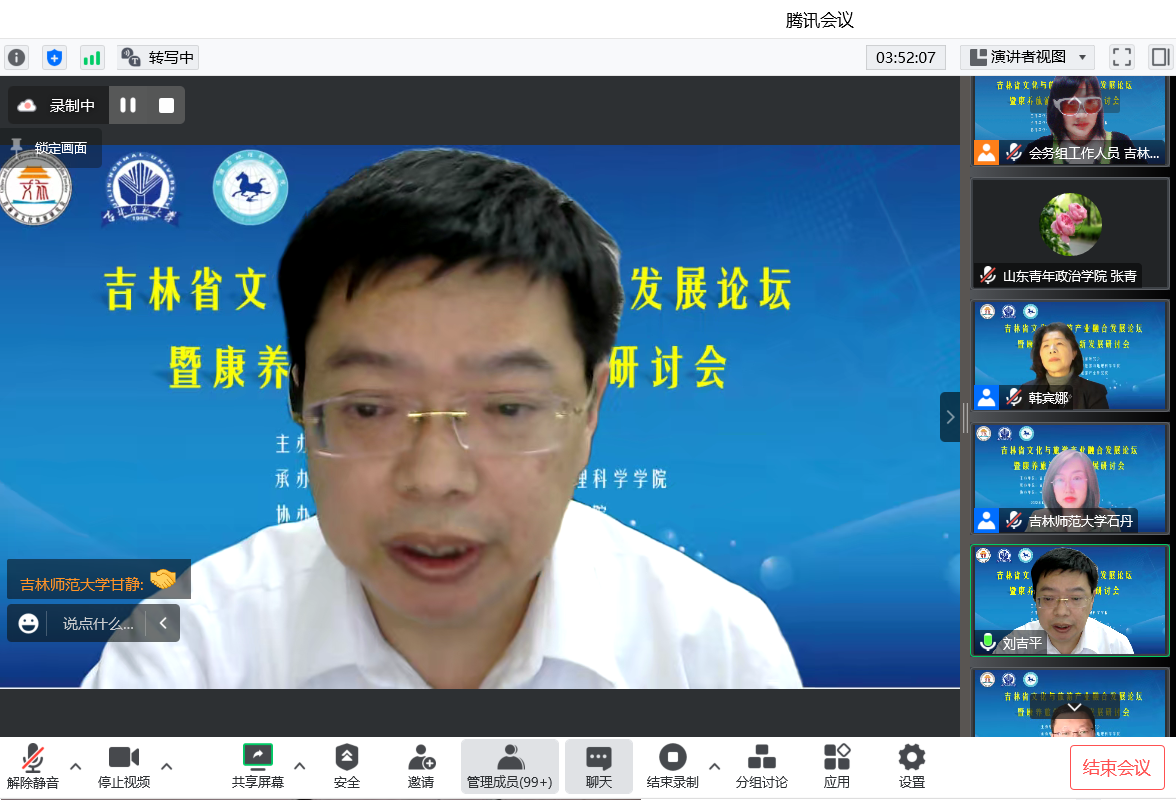This screenshot has width=1176, height=800.
Task: Collapse the participant video sidebar arrow
Action: pos(950,417)
